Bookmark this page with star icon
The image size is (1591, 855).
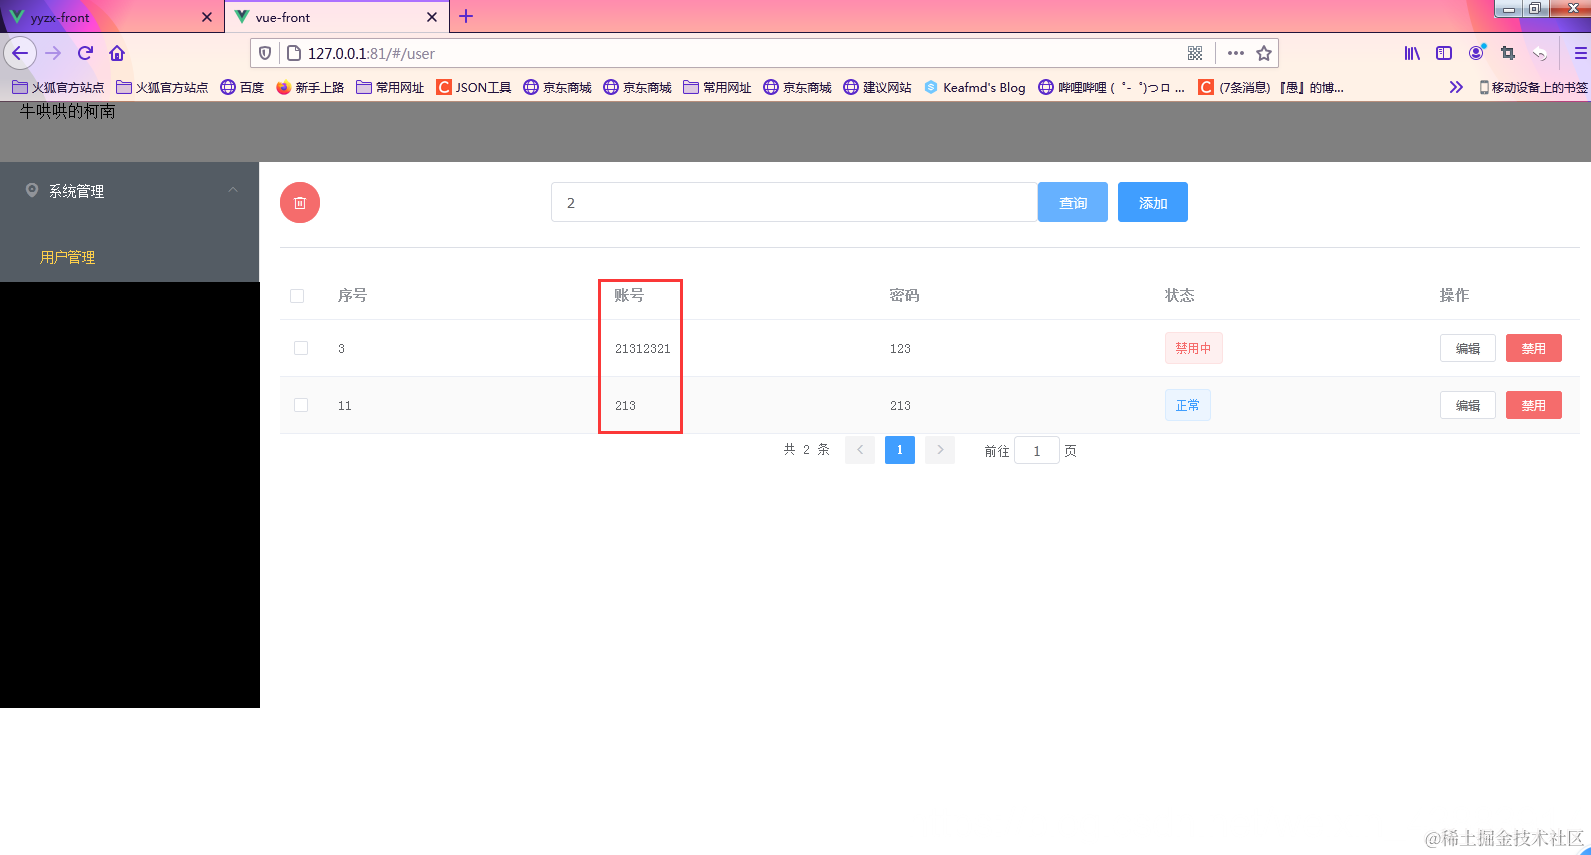coord(1264,53)
